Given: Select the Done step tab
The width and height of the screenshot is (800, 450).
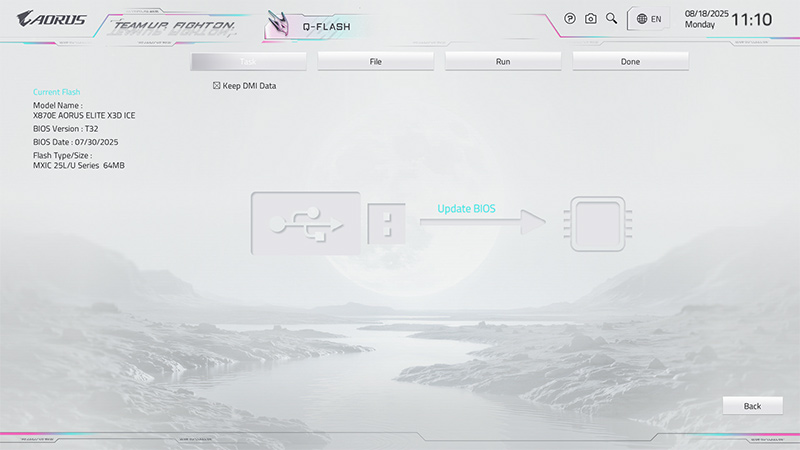Looking at the screenshot, I should pyautogui.click(x=630, y=61).
